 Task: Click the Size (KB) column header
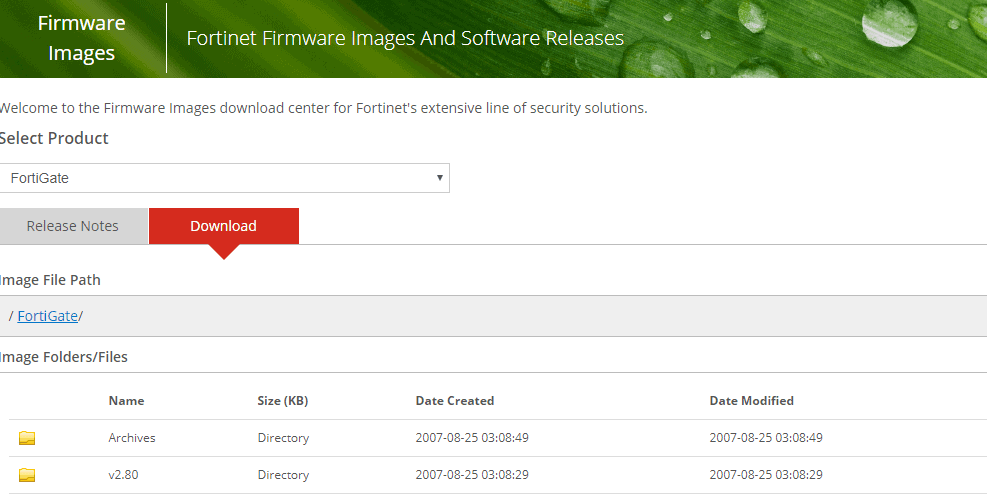(x=283, y=400)
